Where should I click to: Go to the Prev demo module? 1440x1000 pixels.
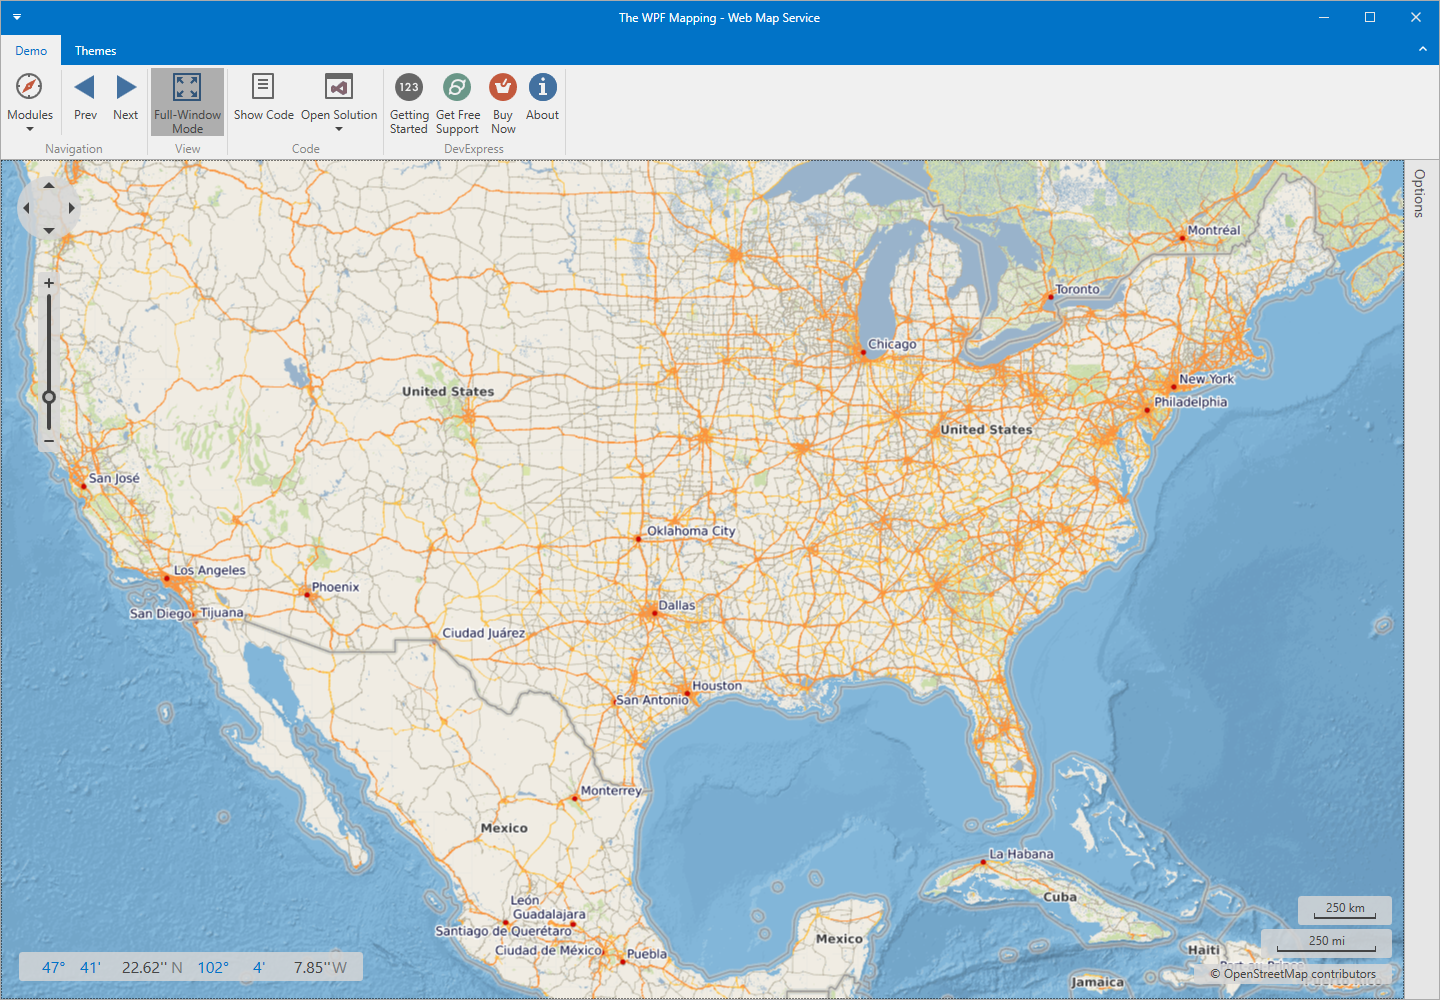[x=85, y=97]
